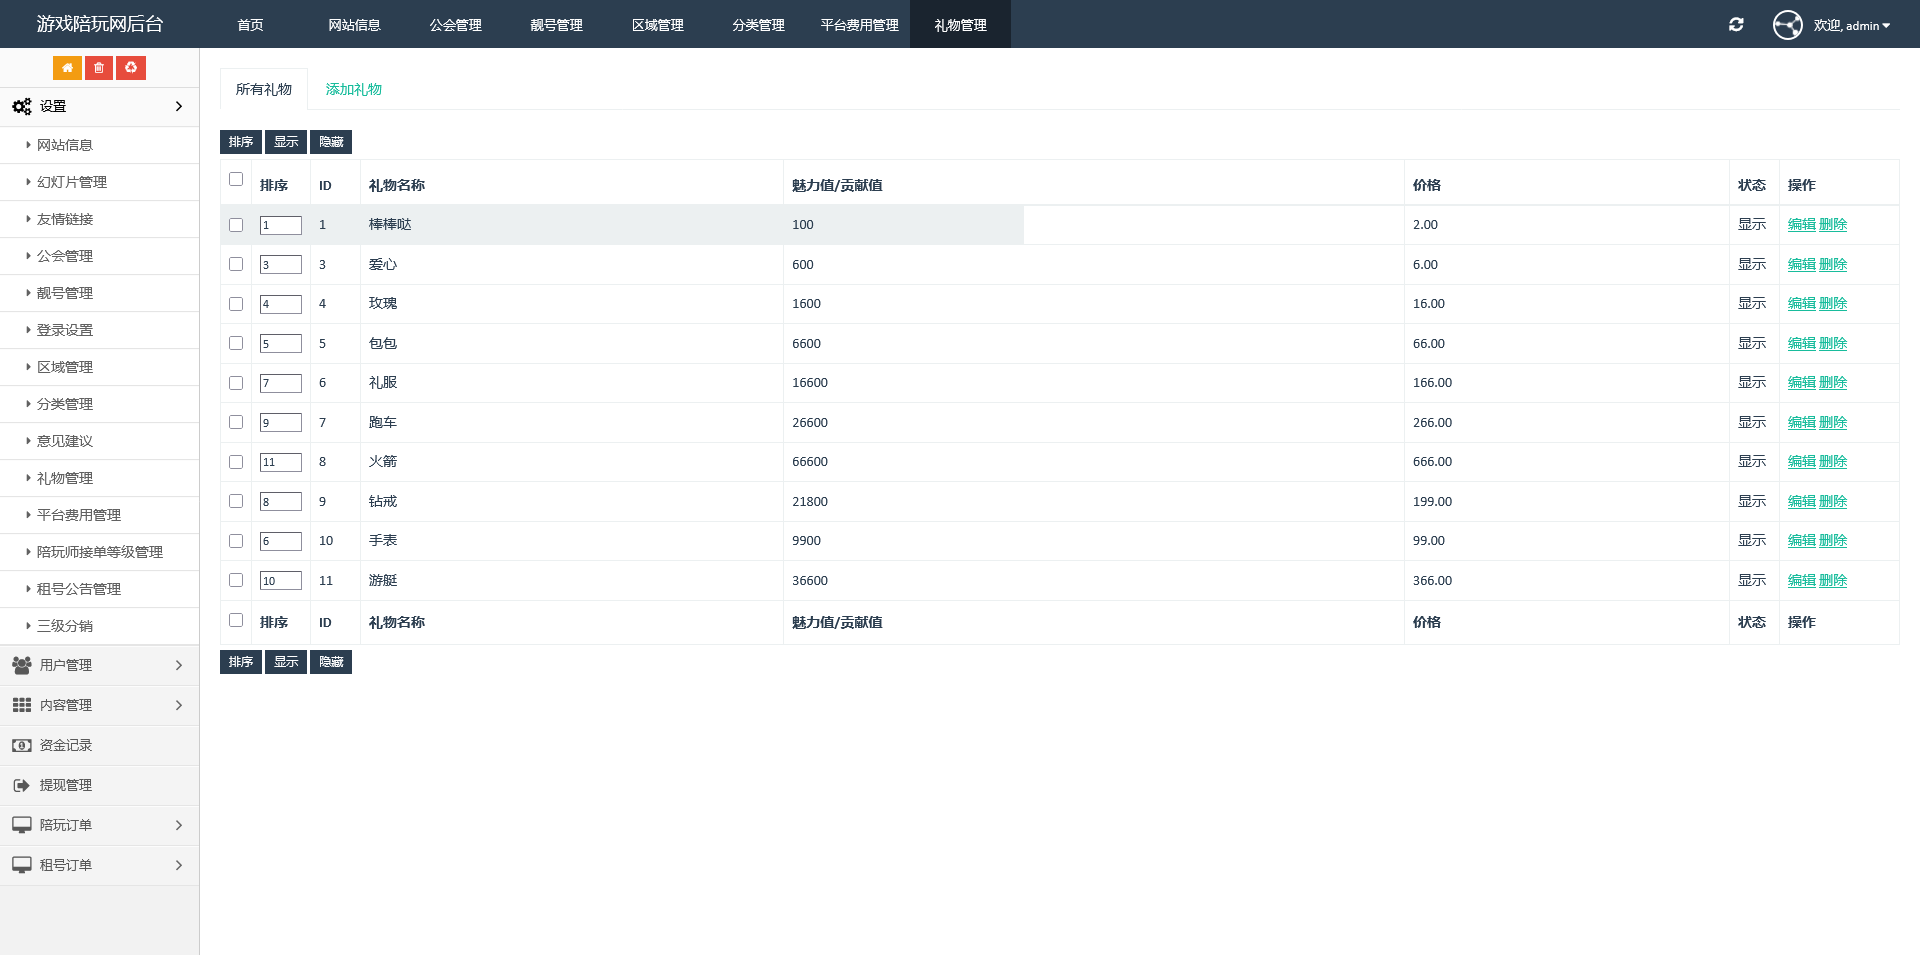Image resolution: width=1920 pixels, height=955 pixels.
Task: Click the red recycle icon button
Action: pos(131,68)
